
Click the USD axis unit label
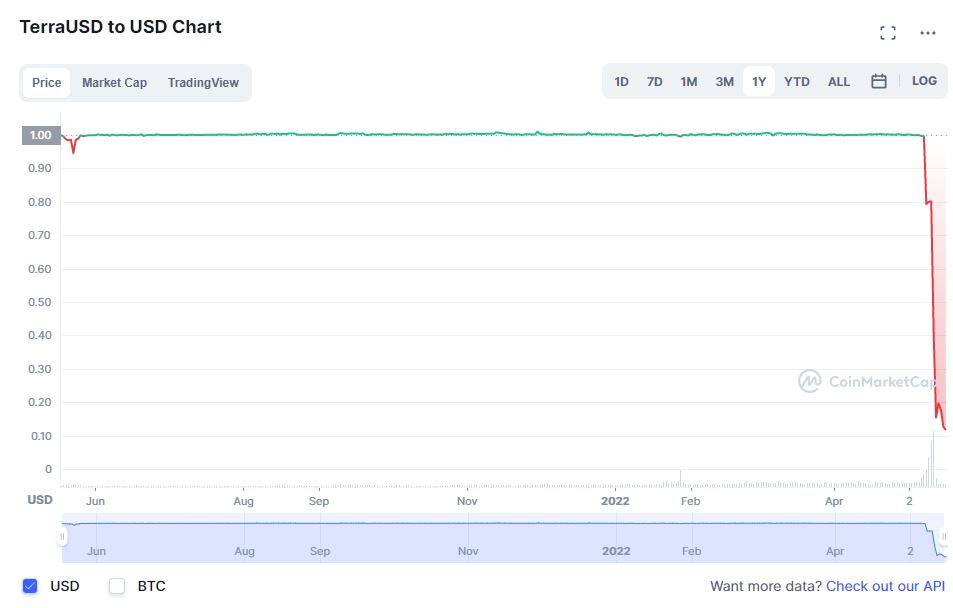(x=40, y=500)
